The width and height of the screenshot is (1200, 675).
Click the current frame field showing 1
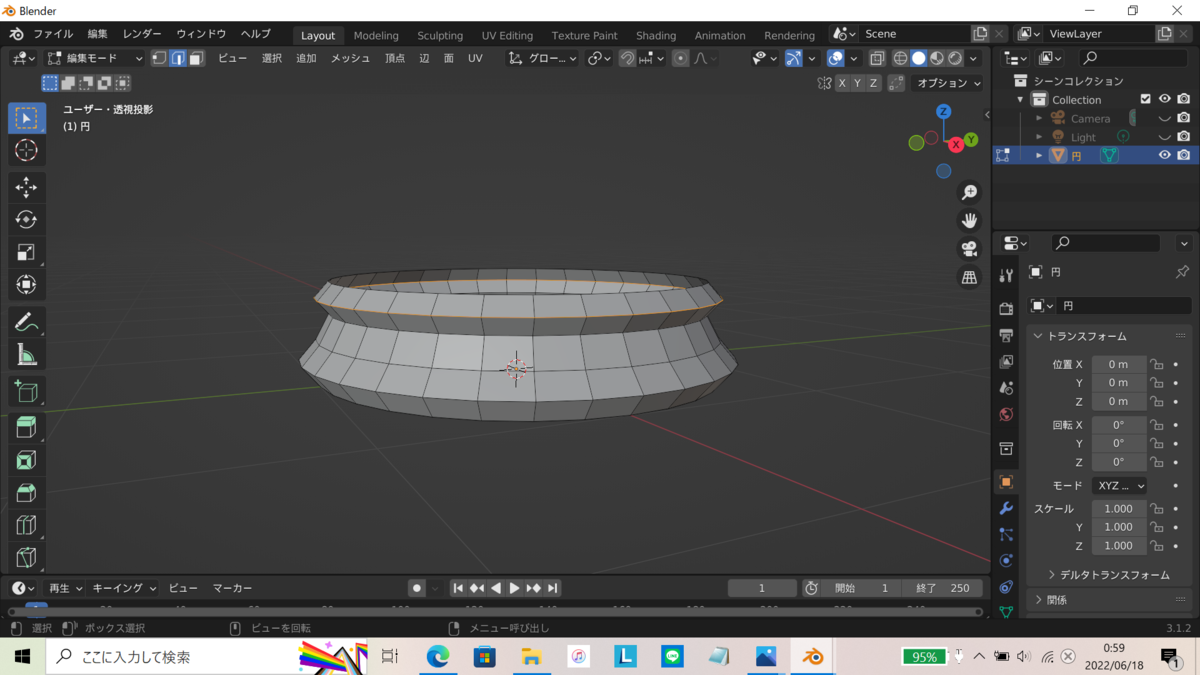pyautogui.click(x=762, y=588)
